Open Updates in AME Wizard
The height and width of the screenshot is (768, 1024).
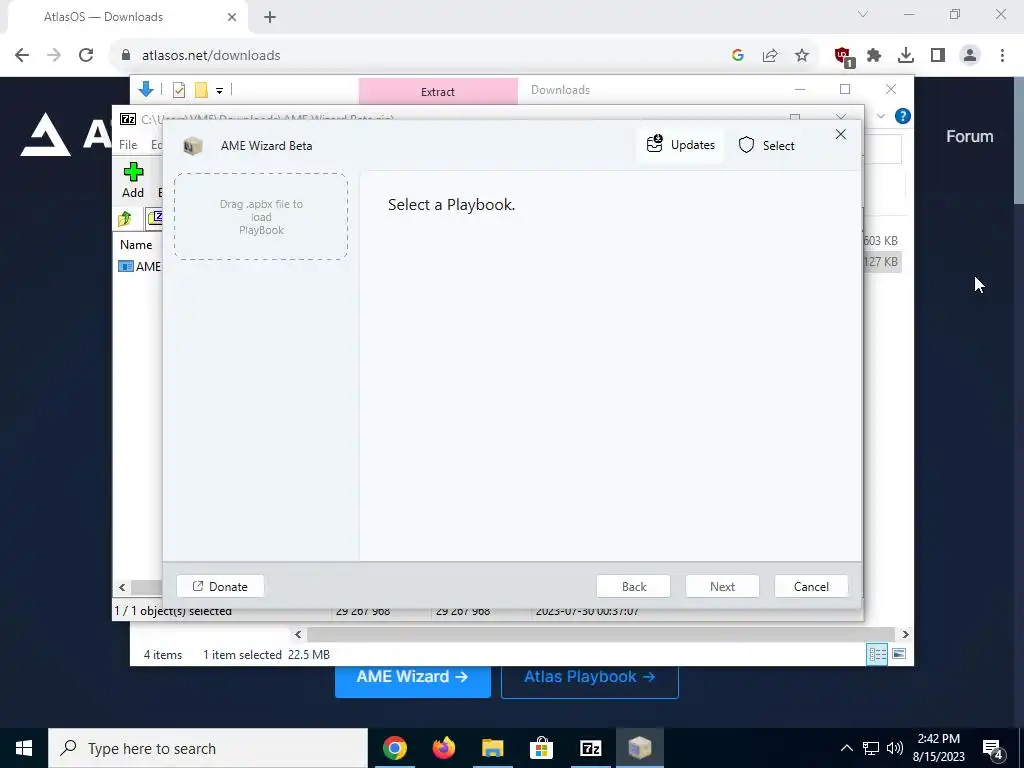click(x=680, y=145)
